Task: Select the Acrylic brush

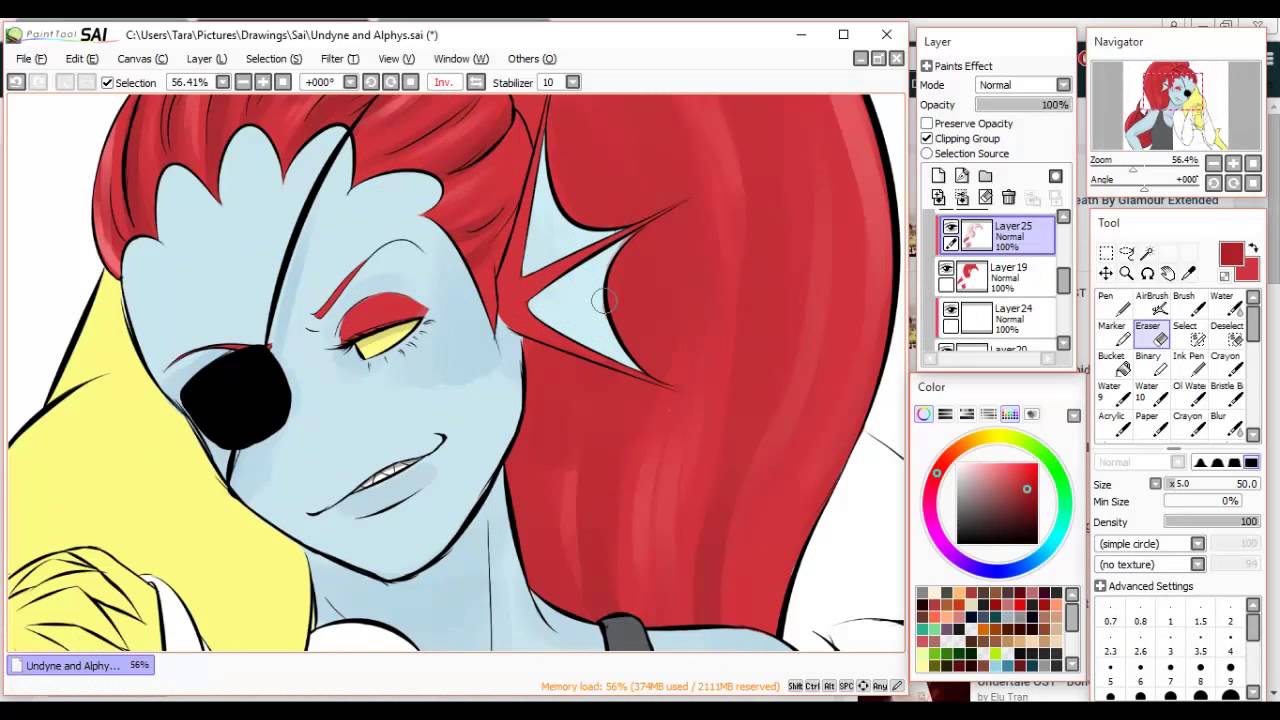Action: coord(1114,423)
